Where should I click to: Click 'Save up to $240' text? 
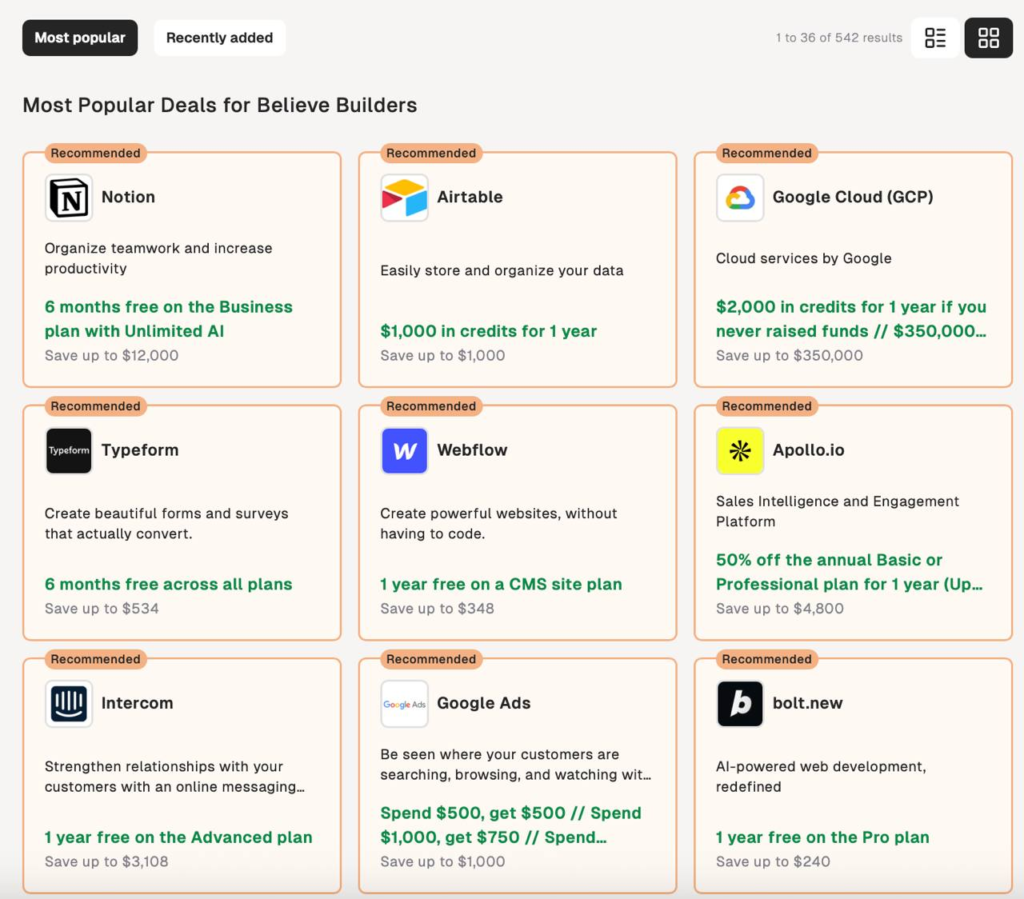pos(773,862)
